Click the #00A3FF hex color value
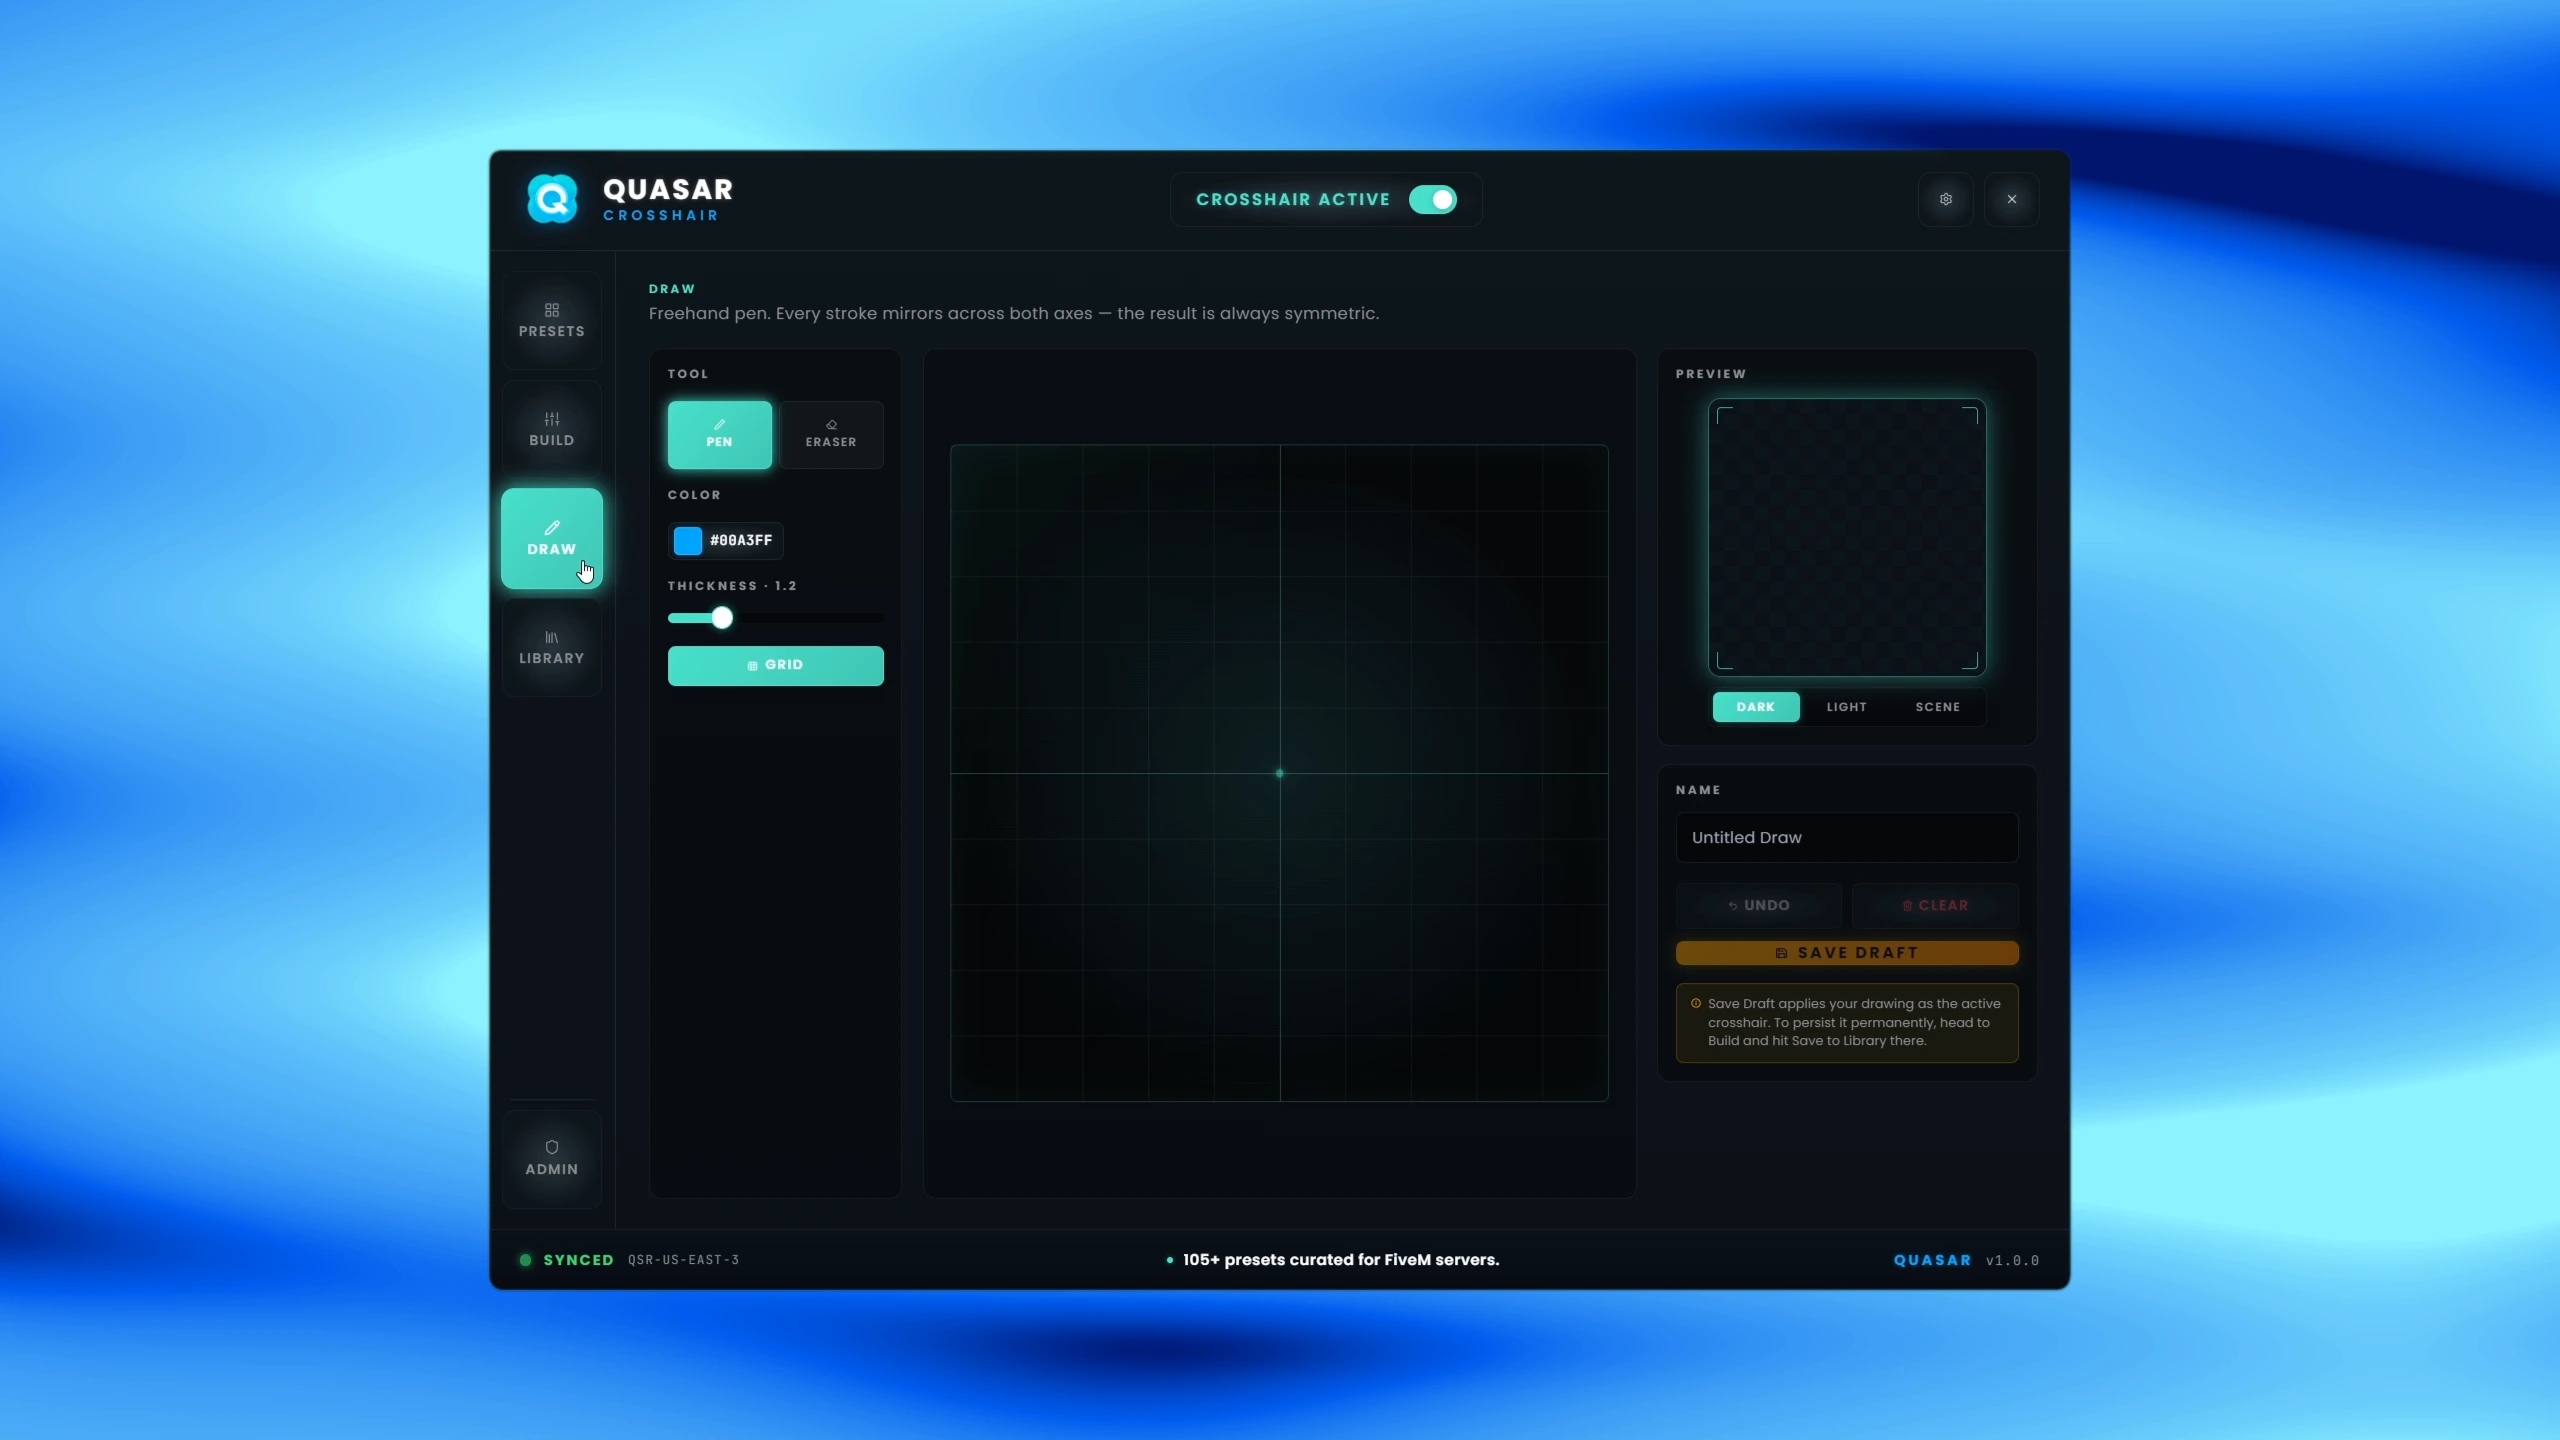The image size is (2560, 1440). (x=741, y=540)
